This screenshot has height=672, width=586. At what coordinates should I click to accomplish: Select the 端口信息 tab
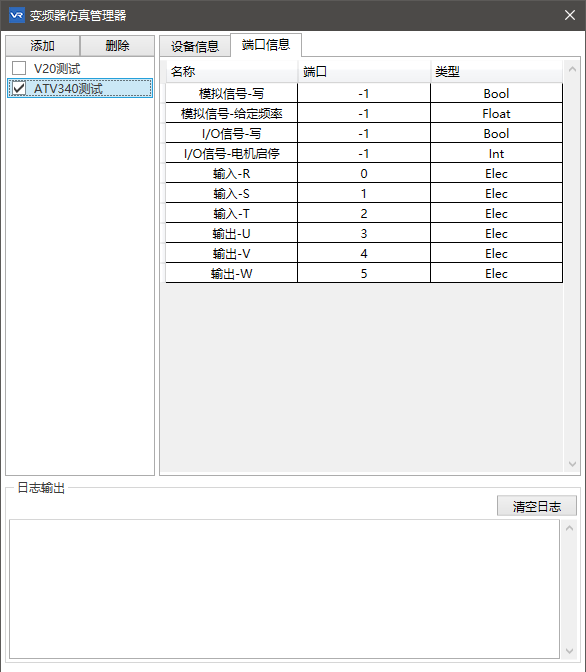(x=266, y=45)
